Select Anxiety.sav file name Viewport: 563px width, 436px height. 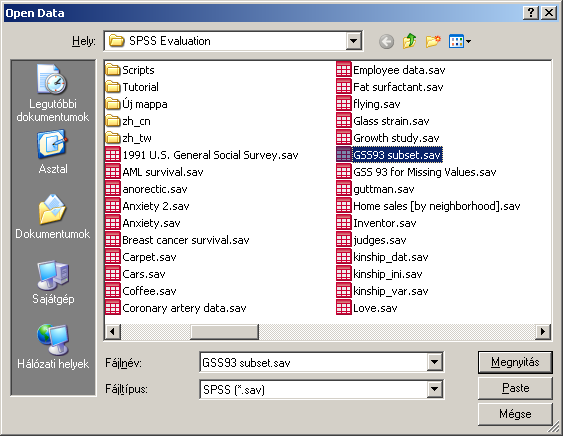(x=151, y=223)
